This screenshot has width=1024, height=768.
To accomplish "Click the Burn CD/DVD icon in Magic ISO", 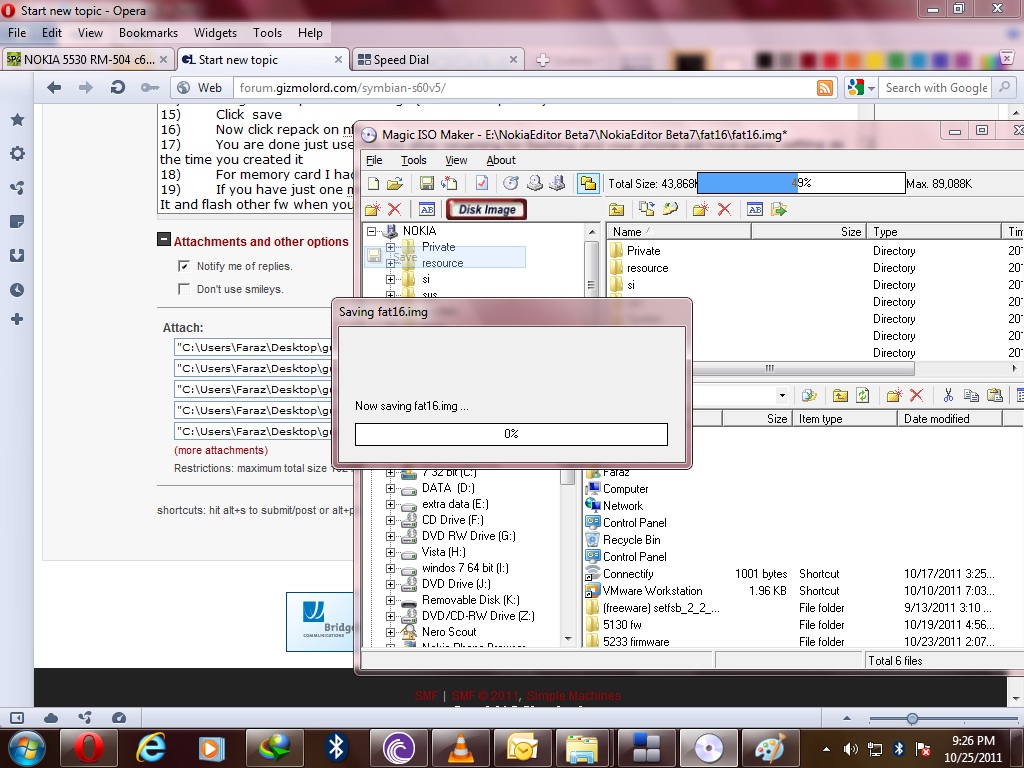I will click(x=511, y=184).
